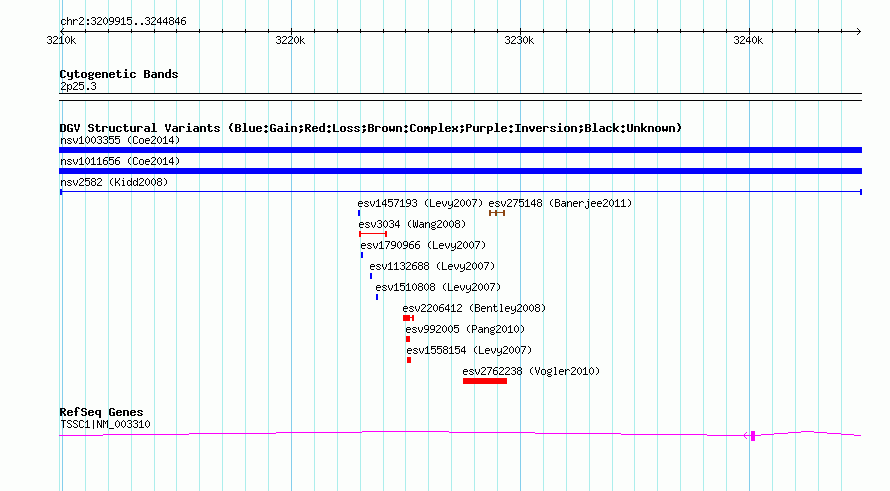Click the 3230k ruler label
Screen dimensions: 890x491
tap(519, 40)
